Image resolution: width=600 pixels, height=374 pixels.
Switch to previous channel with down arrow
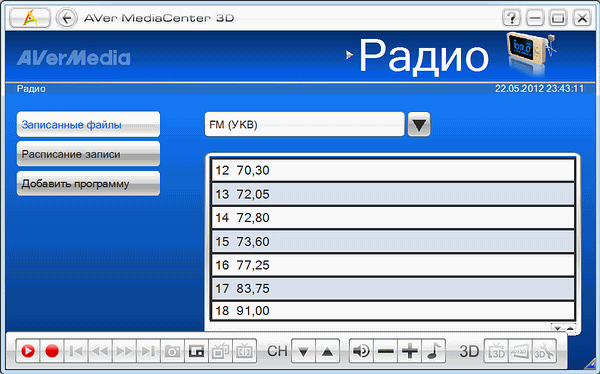point(303,351)
